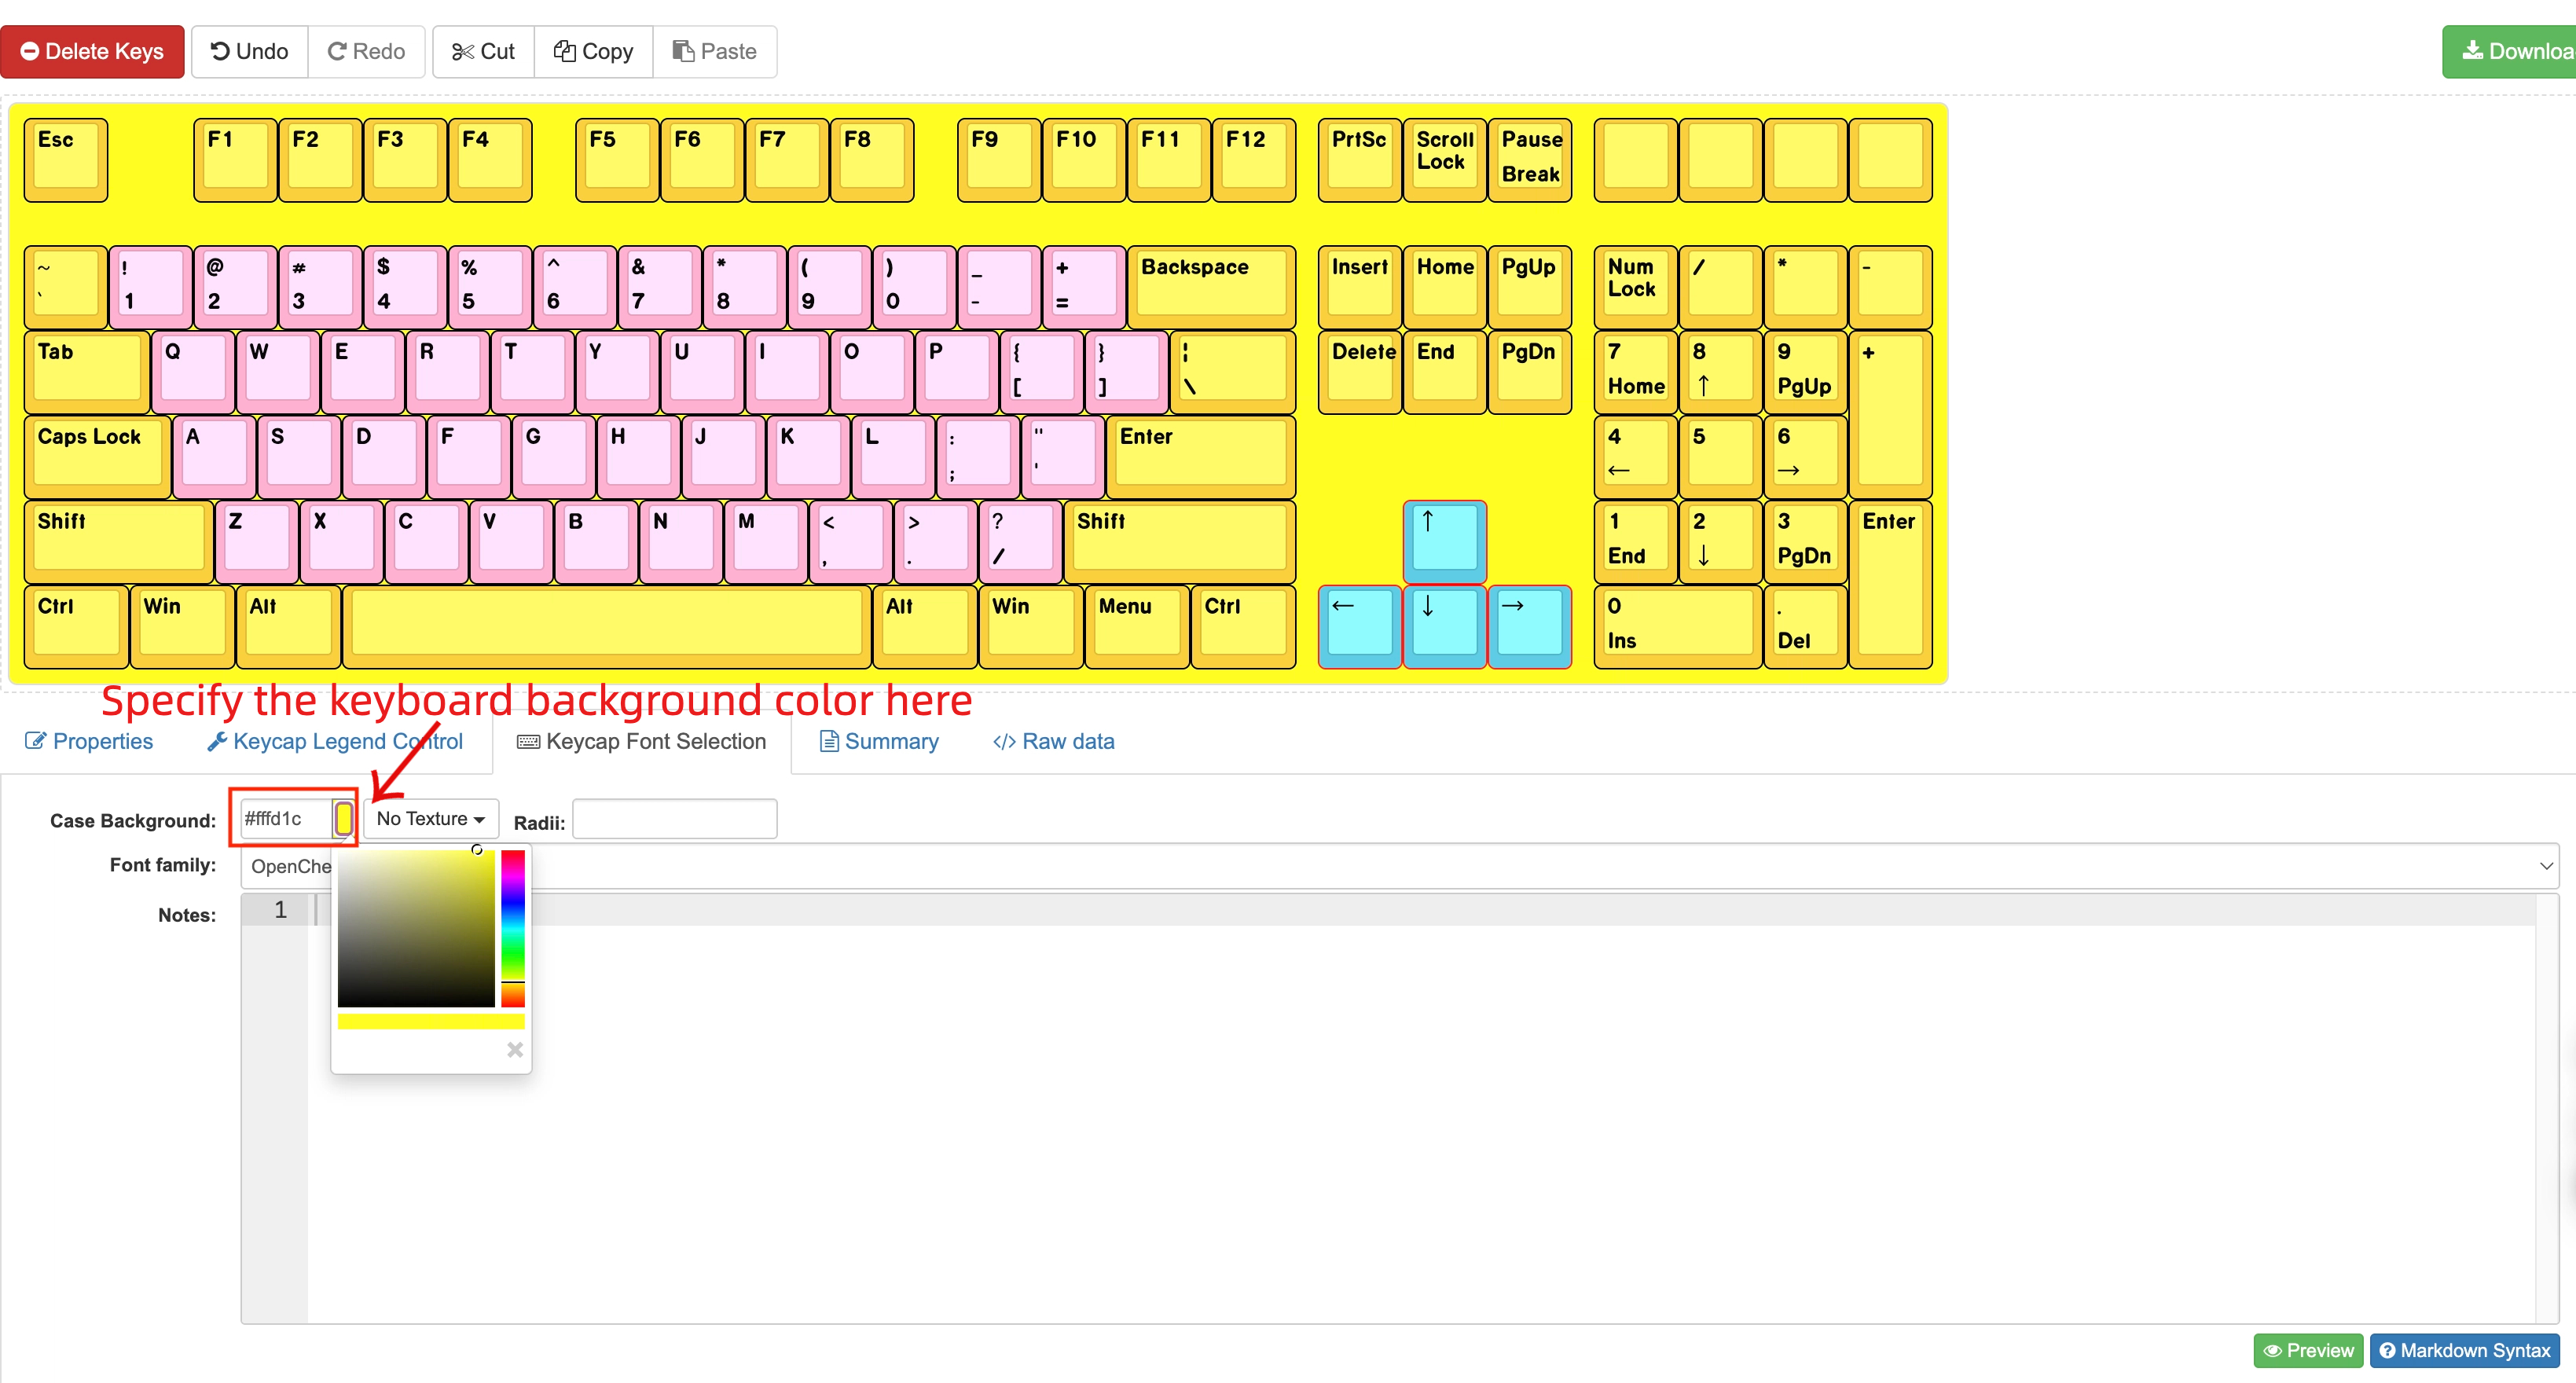The image size is (2576, 1383).
Task: Select the Home key in navigation cluster
Action: click(1445, 288)
